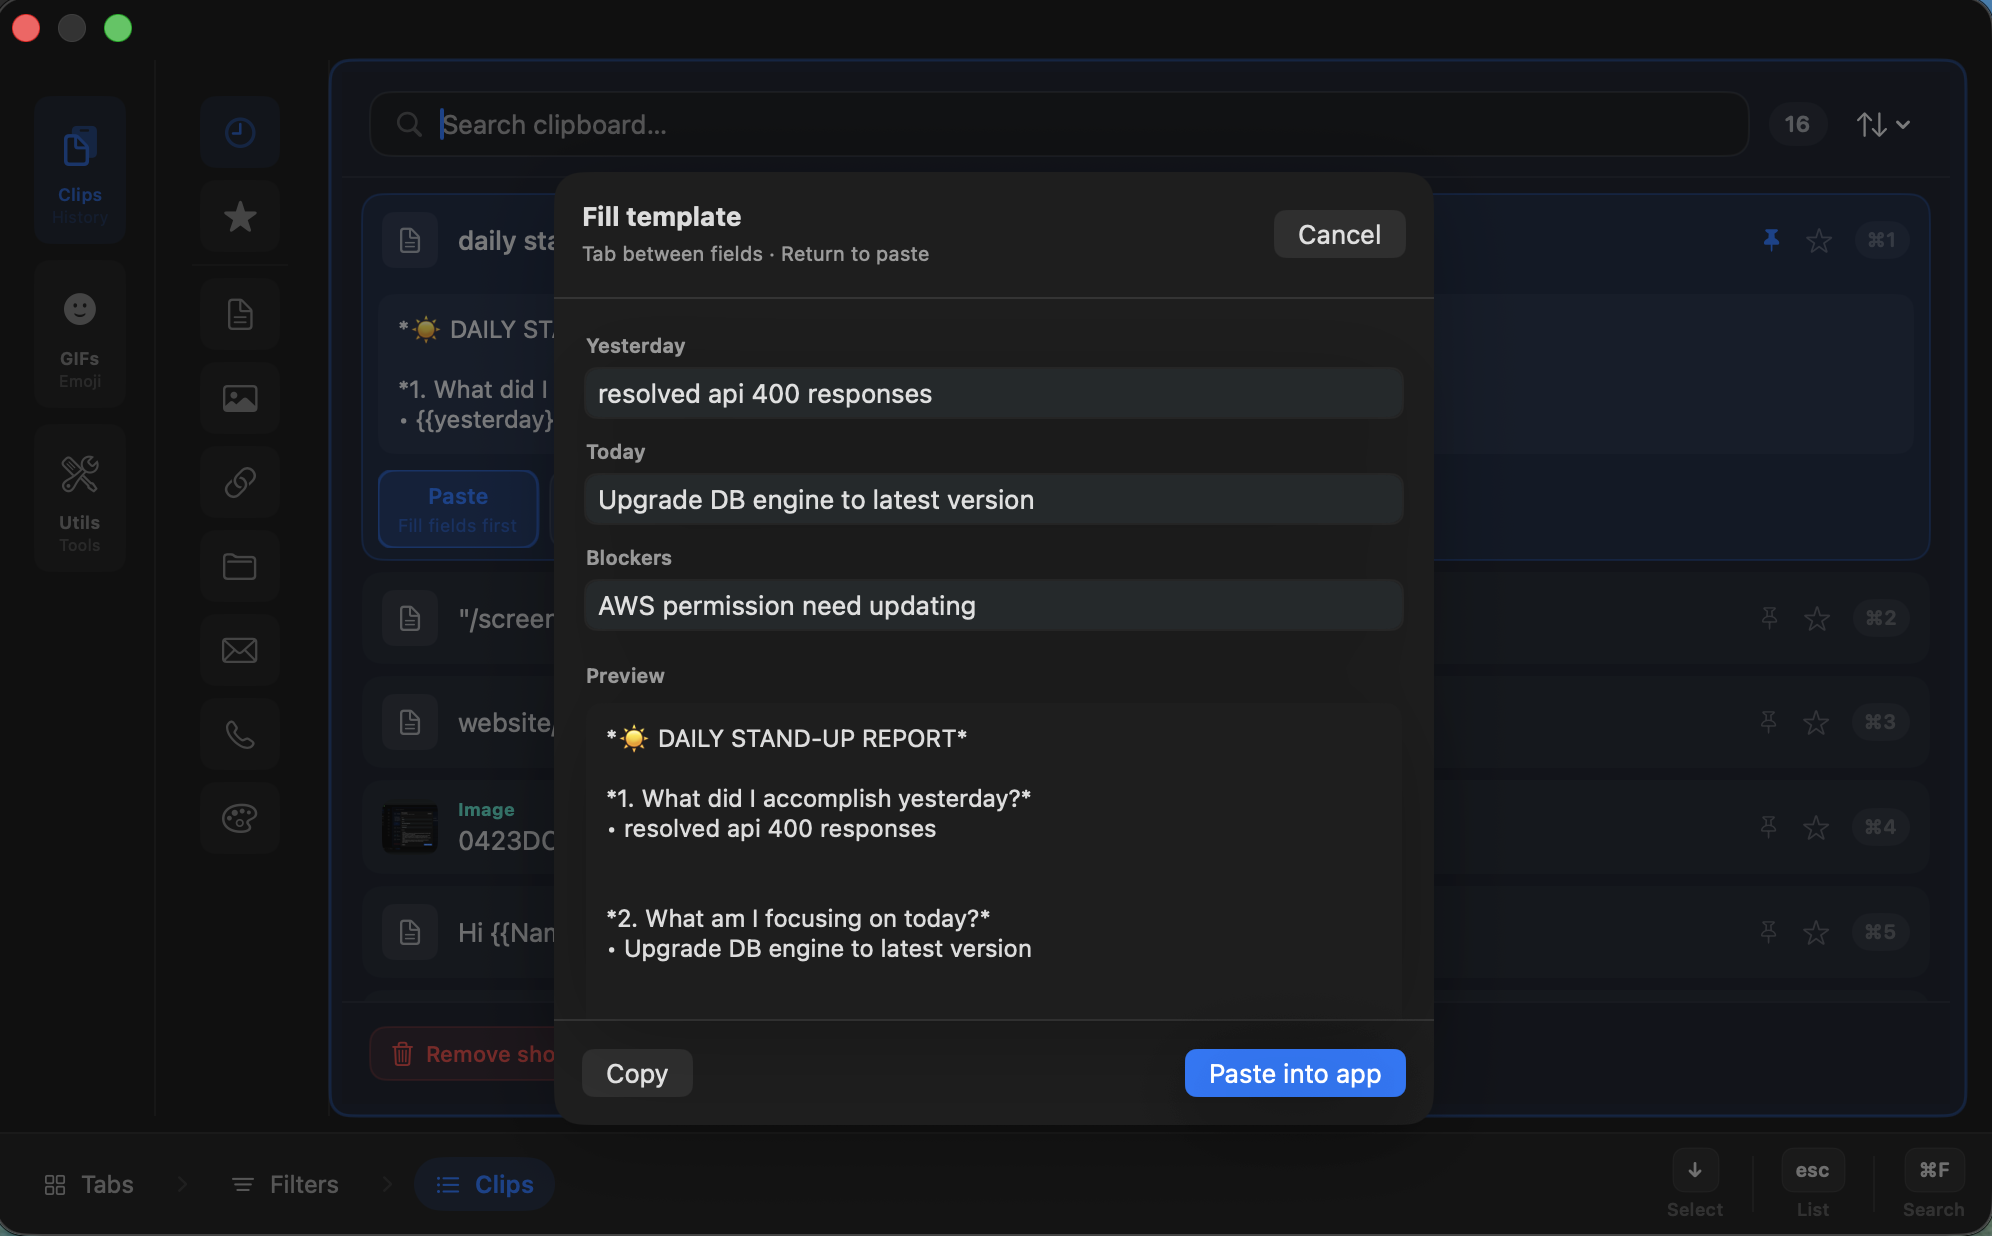1992x1236 pixels.
Task: Click the document icon of Hi {{Name clip
Action: (x=410, y=932)
